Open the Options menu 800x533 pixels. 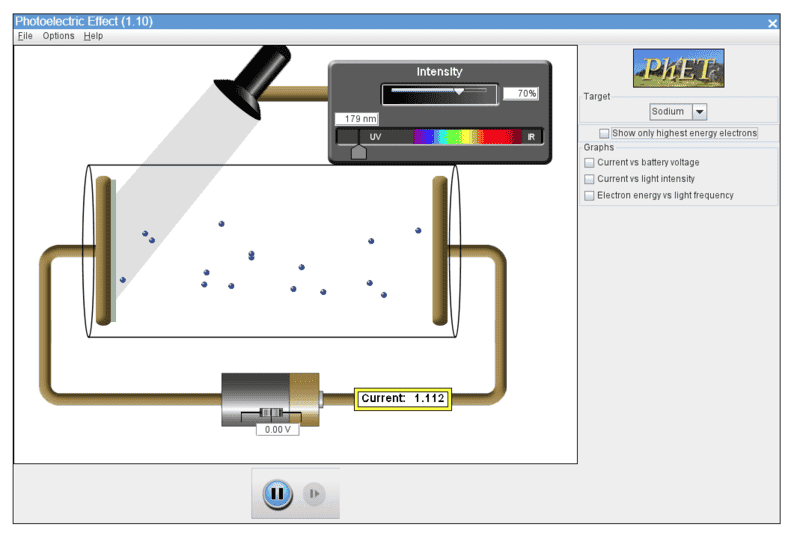[x=58, y=36]
